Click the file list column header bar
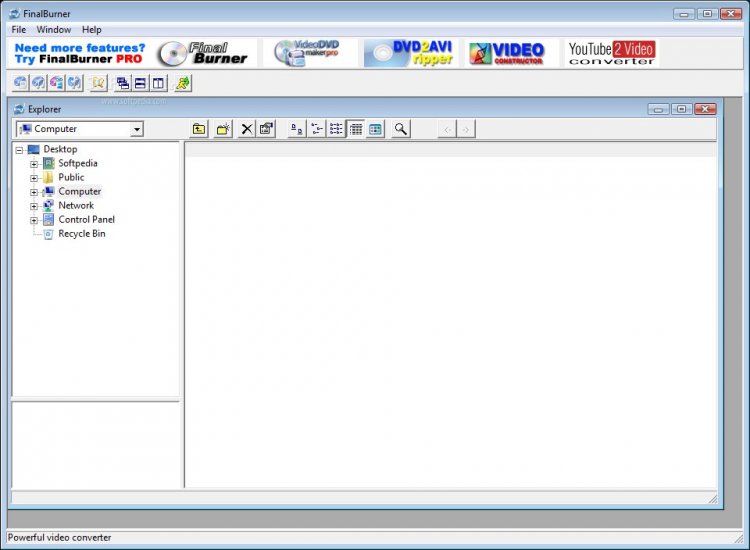 (451, 150)
